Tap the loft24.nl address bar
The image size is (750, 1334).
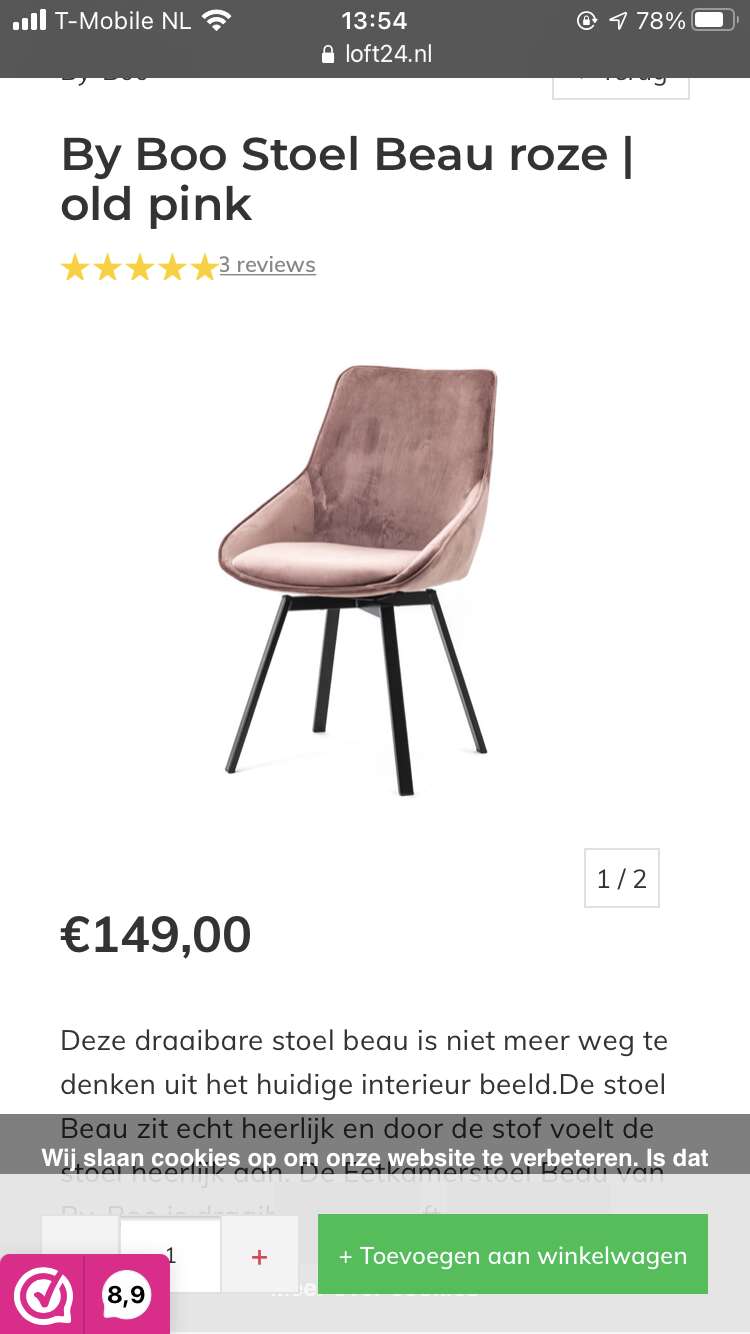(375, 55)
